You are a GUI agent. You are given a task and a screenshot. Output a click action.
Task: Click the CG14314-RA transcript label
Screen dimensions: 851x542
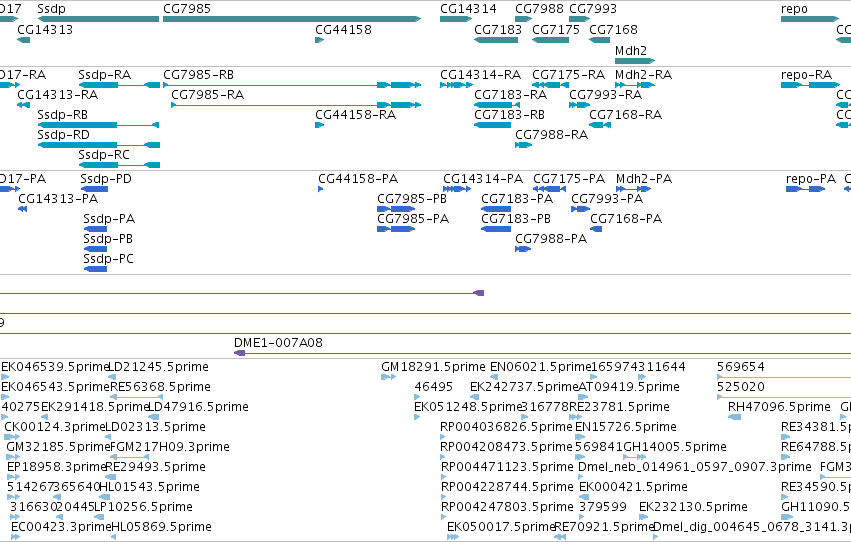point(480,74)
